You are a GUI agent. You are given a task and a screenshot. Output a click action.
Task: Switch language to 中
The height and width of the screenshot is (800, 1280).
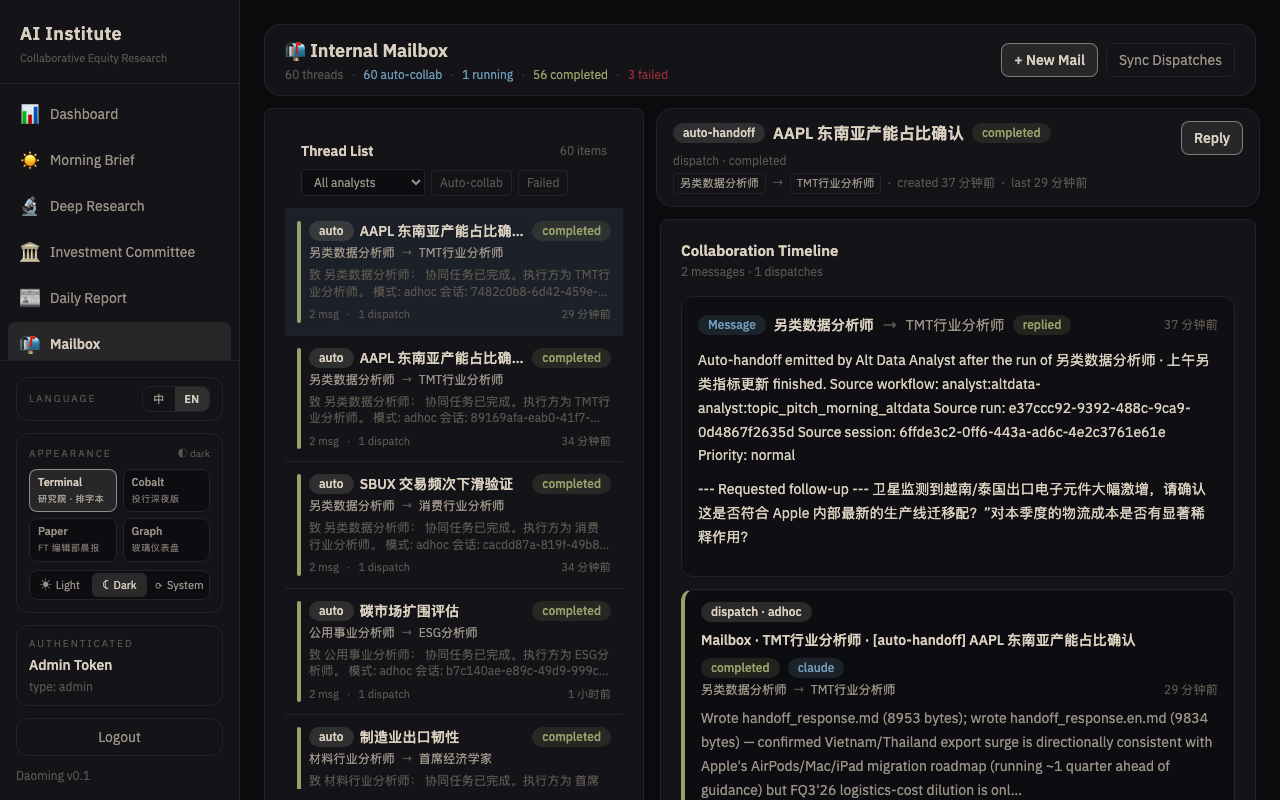coord(159,399)
